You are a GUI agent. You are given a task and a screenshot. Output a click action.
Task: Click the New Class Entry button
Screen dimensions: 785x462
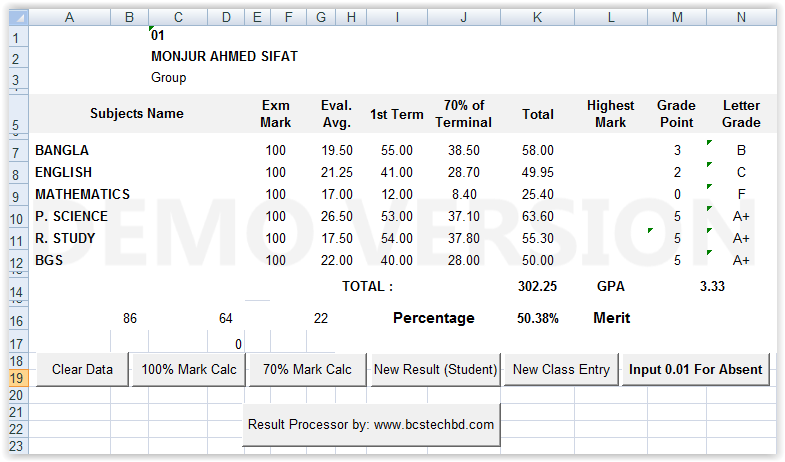tap(561, 369)
